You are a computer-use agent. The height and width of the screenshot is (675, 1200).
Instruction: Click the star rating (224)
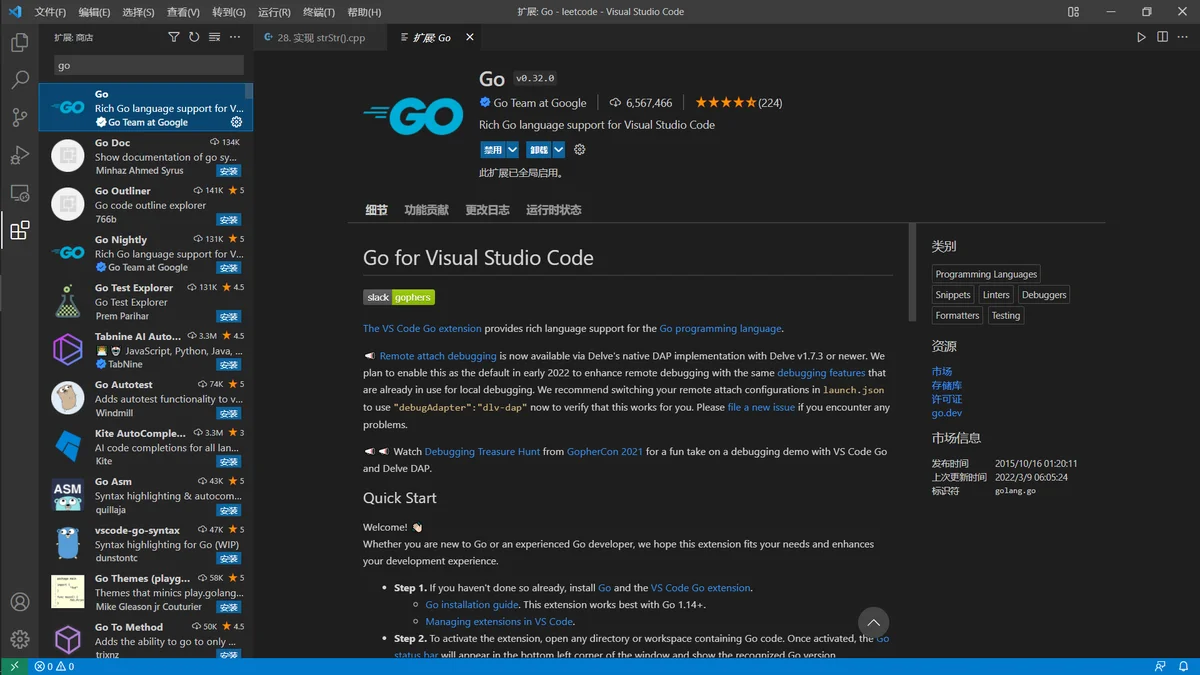tap(739, 103)
